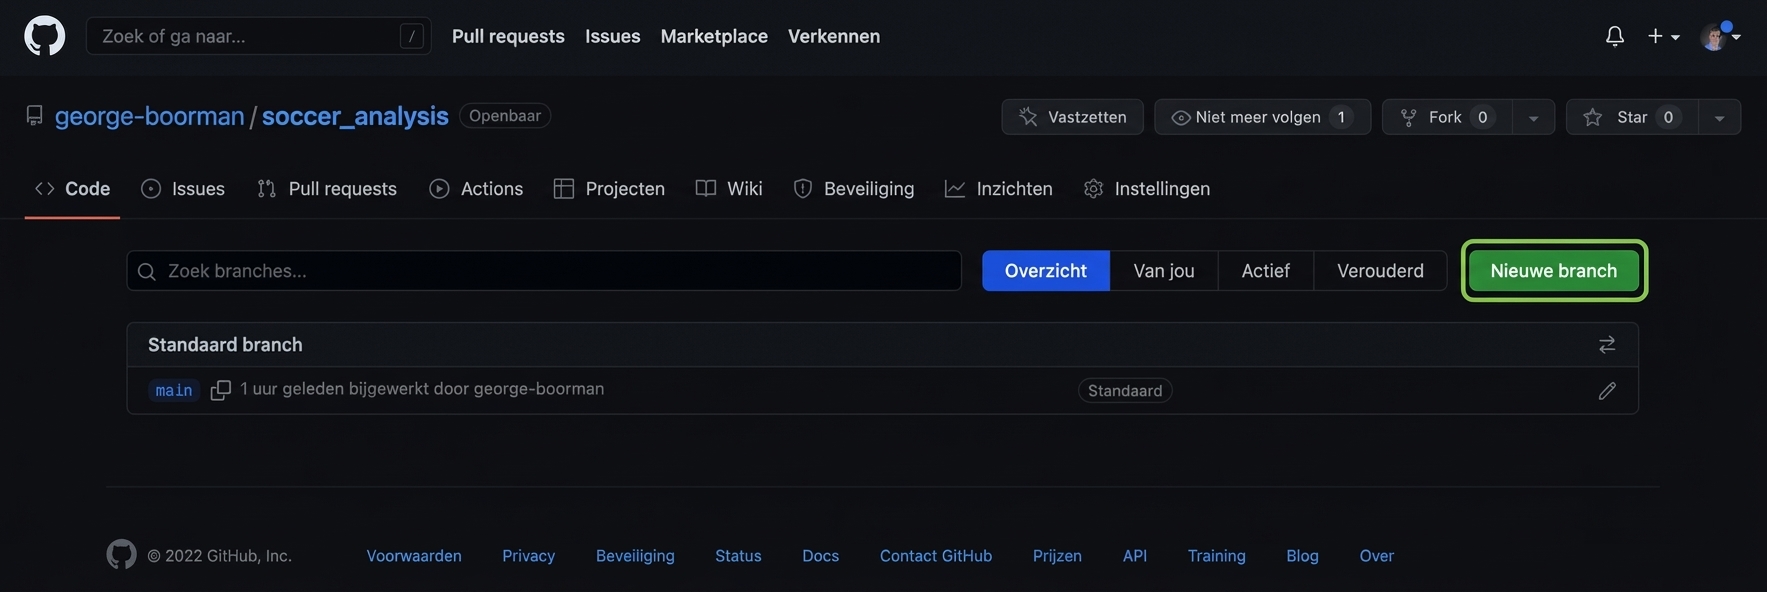Pin repository with Vastzetten button
Screen dimensions: 1767x592
(1073, 117)
